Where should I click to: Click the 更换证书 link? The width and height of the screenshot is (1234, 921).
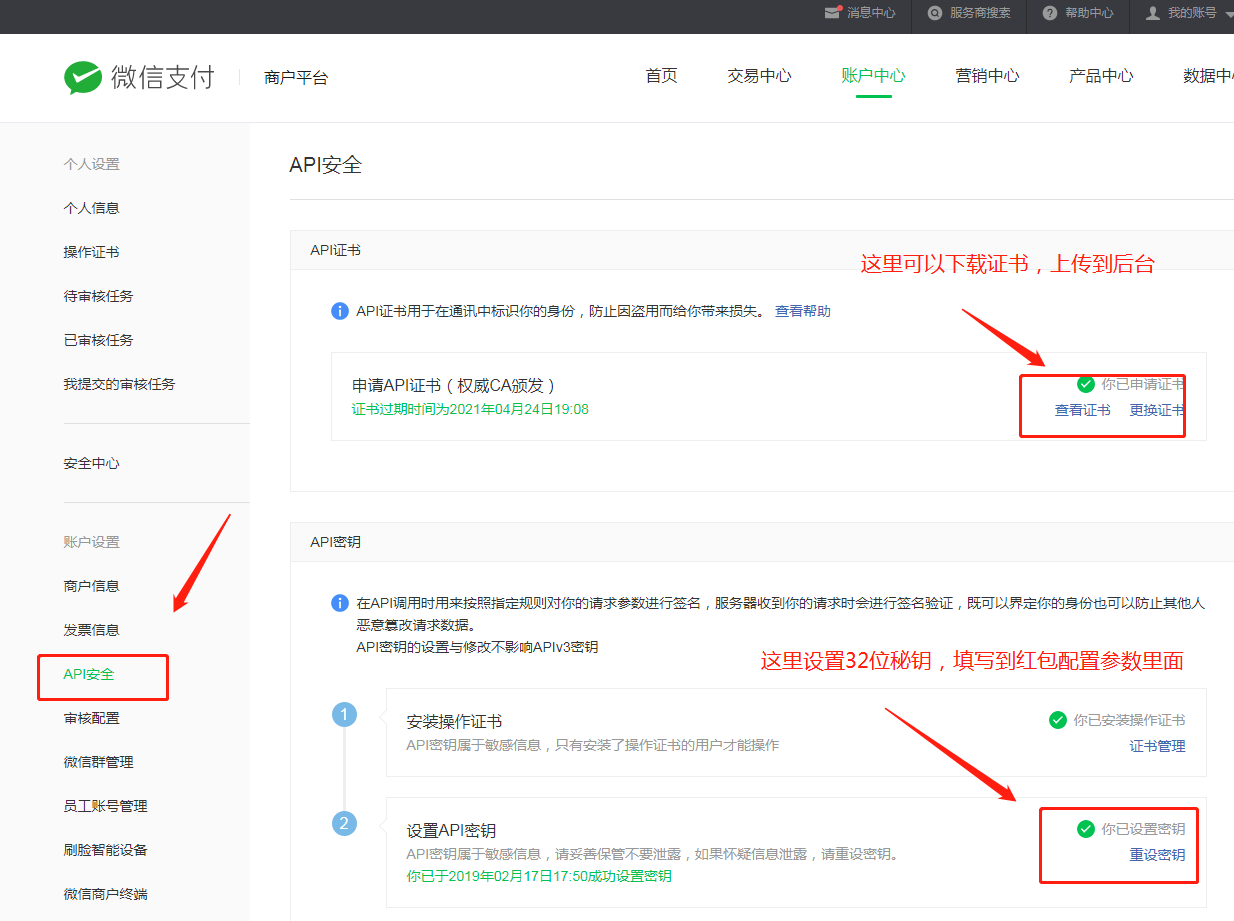tap(1157, 410)
